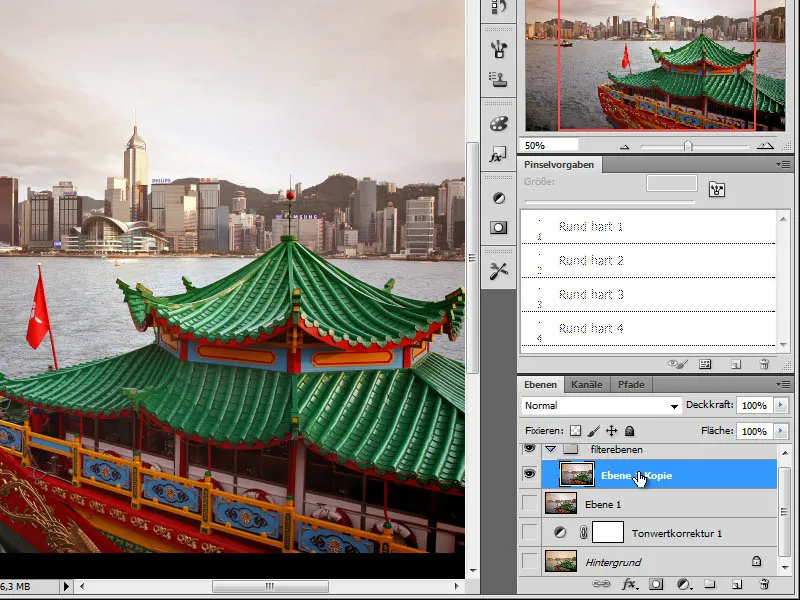The image size is (800, 600).
Task: Click the navigator zoom slider handle
Action: pyautogui.click(x=688, y=146)
